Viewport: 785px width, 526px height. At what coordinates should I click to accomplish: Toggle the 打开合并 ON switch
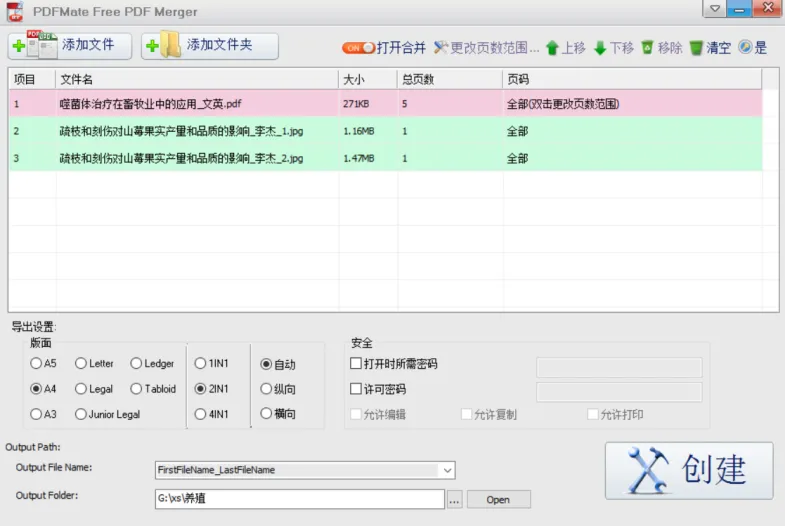pos(358,48)
